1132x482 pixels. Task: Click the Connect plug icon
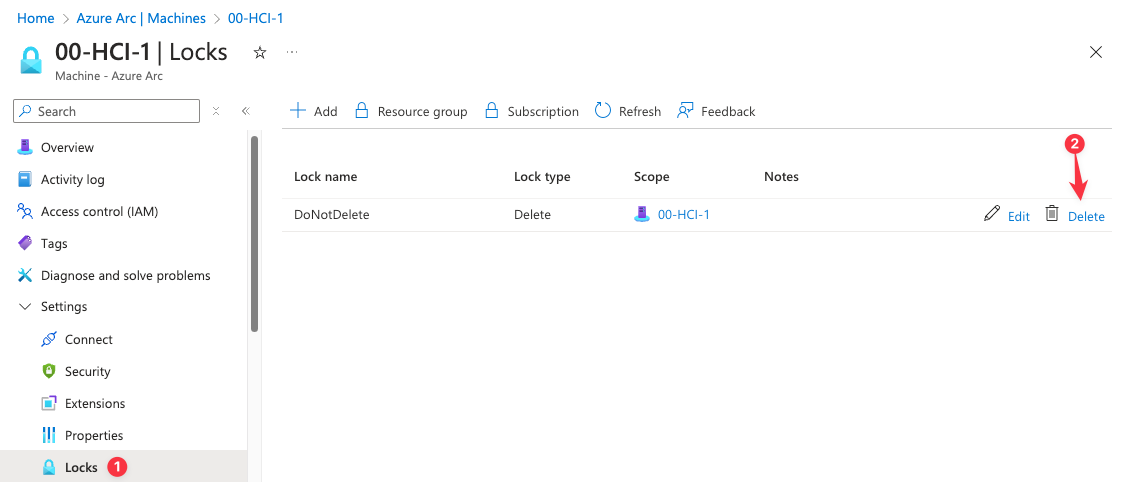tap(49, 339)
